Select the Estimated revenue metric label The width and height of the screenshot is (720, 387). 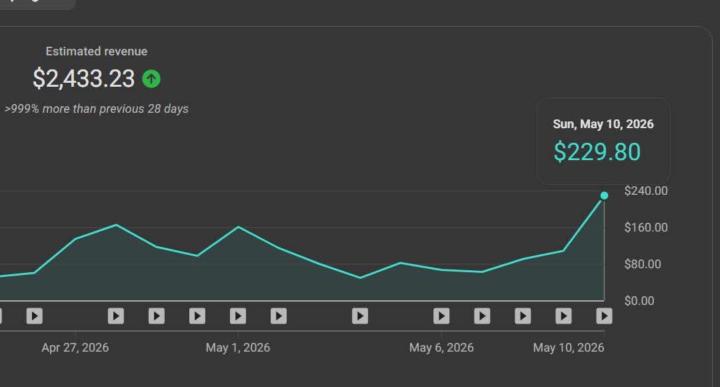pyautogui.click(x=96, y=51)
